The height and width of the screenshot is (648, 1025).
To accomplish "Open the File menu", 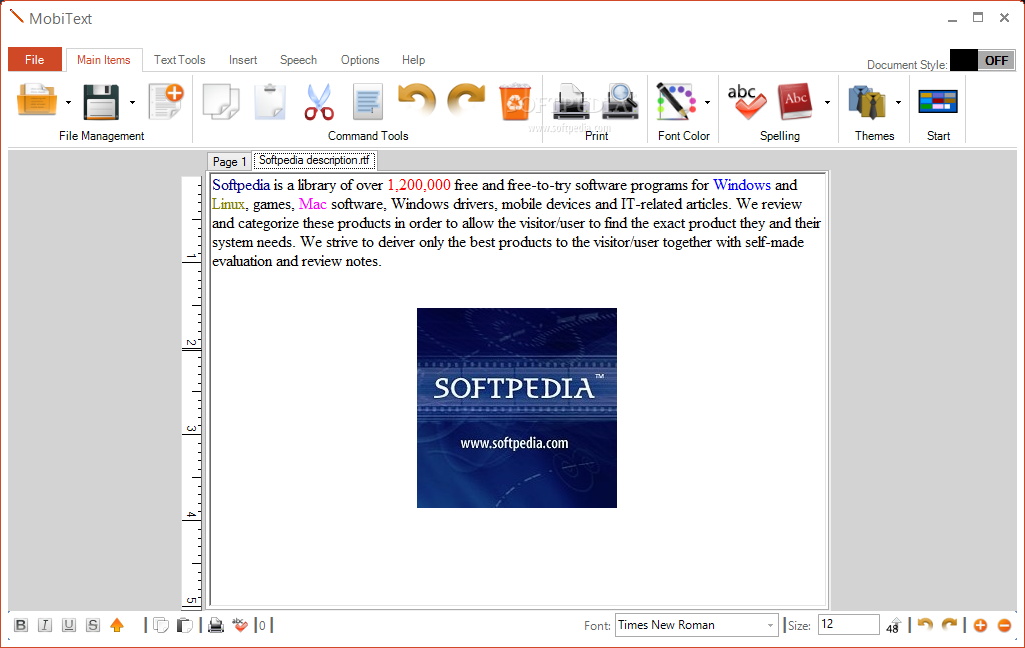I will (x=35, y=60).
